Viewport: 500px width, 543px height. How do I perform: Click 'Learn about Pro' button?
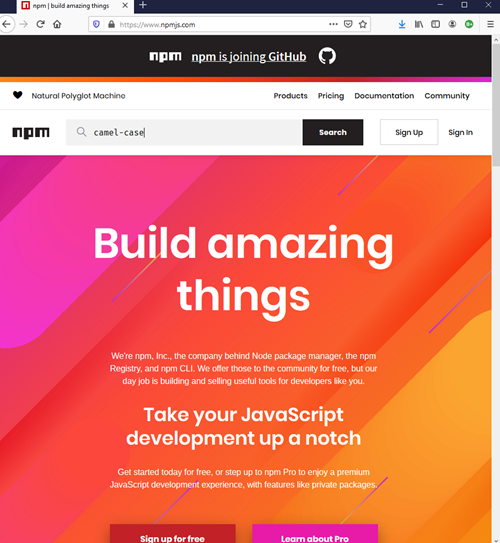coord(315,535)
